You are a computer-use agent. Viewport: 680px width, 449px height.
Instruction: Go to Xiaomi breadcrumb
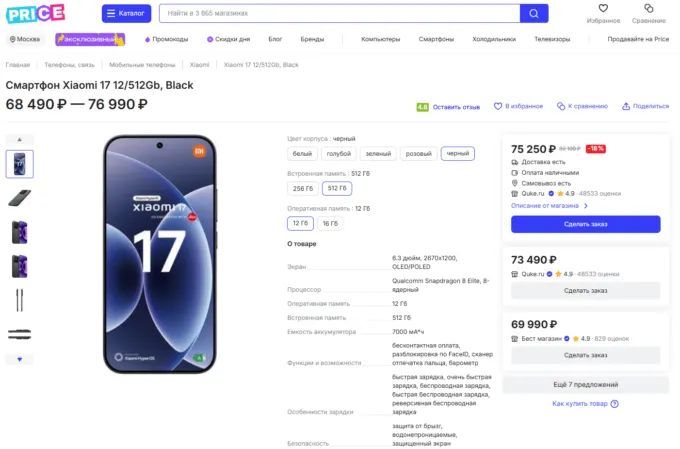click(199, 65)
